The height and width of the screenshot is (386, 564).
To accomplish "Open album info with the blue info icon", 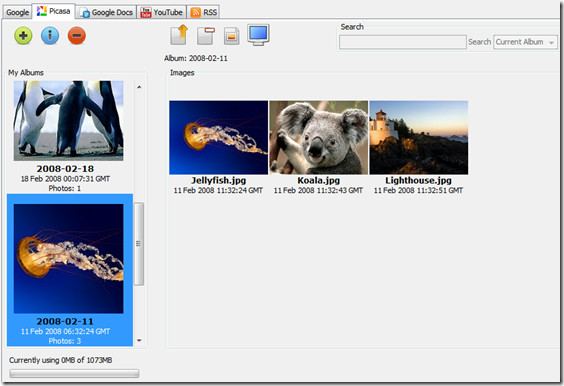I will (50, 36).
